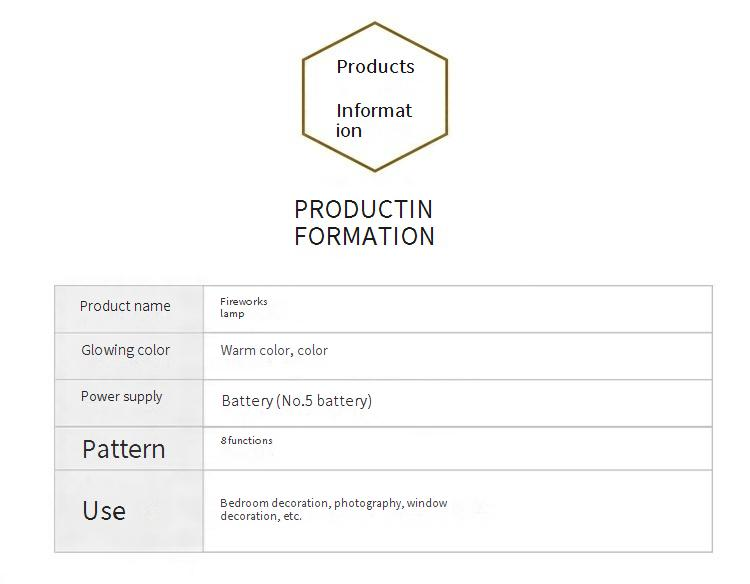The width and height of the screenshot is (750, 584).
Task: Click the word window in the Use row
Action: click(427, 503)
